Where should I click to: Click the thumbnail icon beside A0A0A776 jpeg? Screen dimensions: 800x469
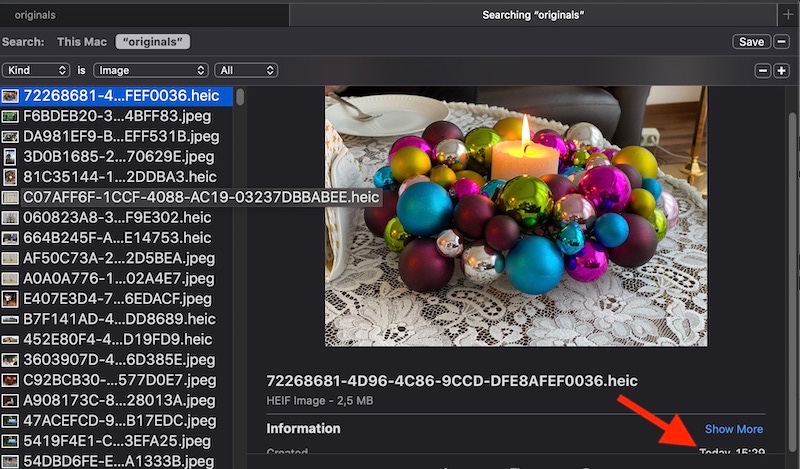coord(10,279)
